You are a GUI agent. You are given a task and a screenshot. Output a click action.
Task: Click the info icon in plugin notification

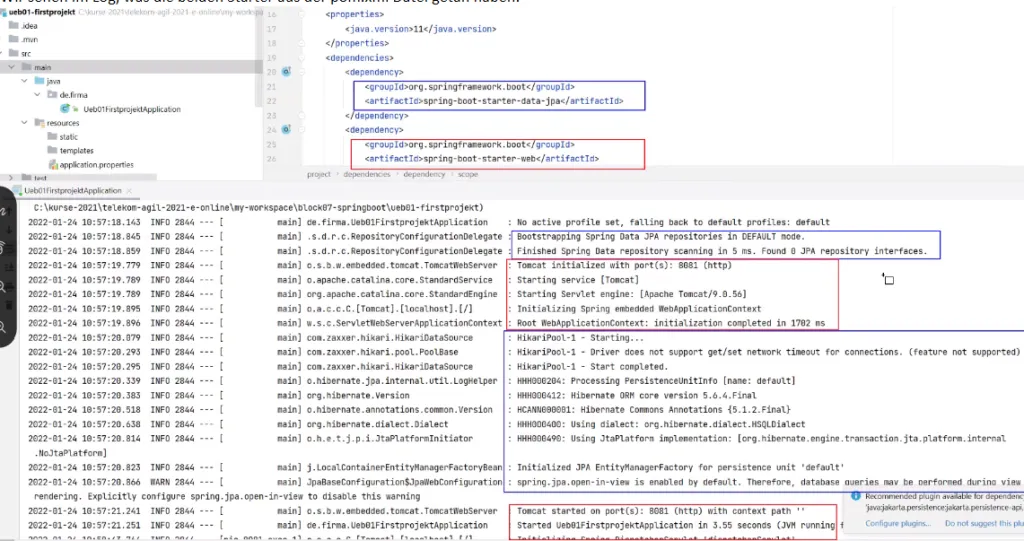coord(856,496)
